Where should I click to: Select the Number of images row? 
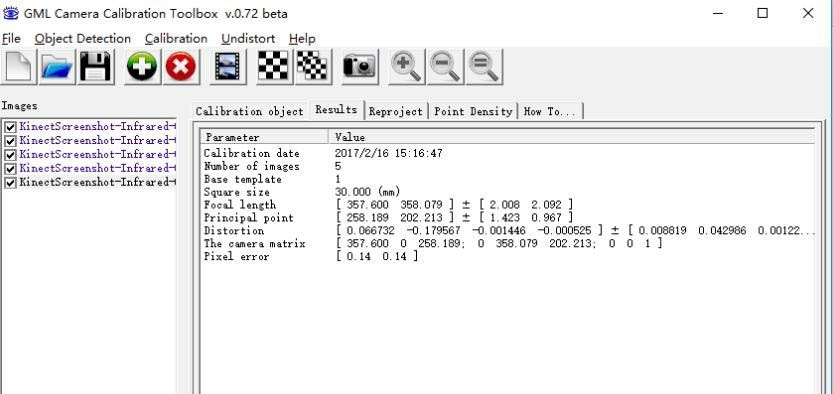[508, 166]
